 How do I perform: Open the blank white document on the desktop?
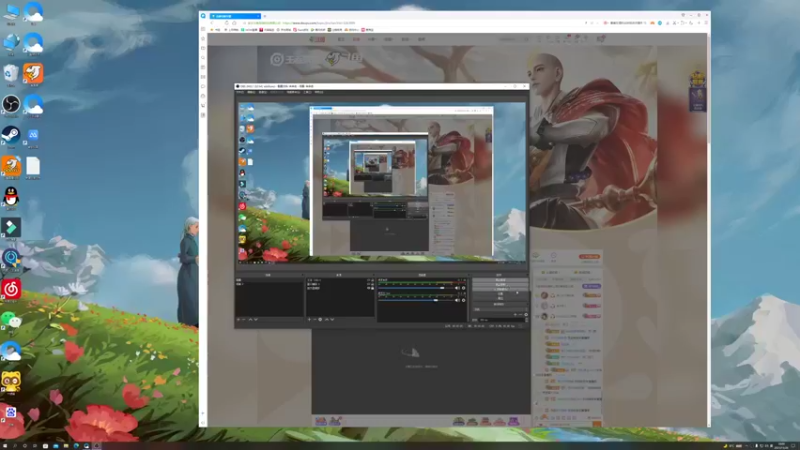point(33,166)
